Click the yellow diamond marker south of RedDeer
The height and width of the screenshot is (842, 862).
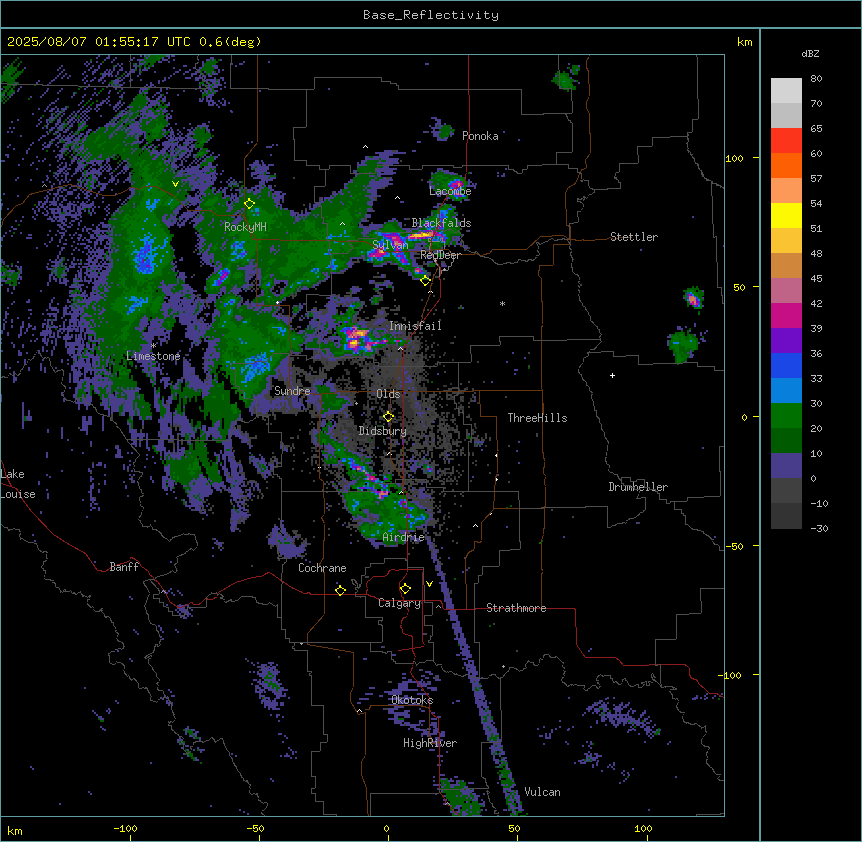point(425,281)
